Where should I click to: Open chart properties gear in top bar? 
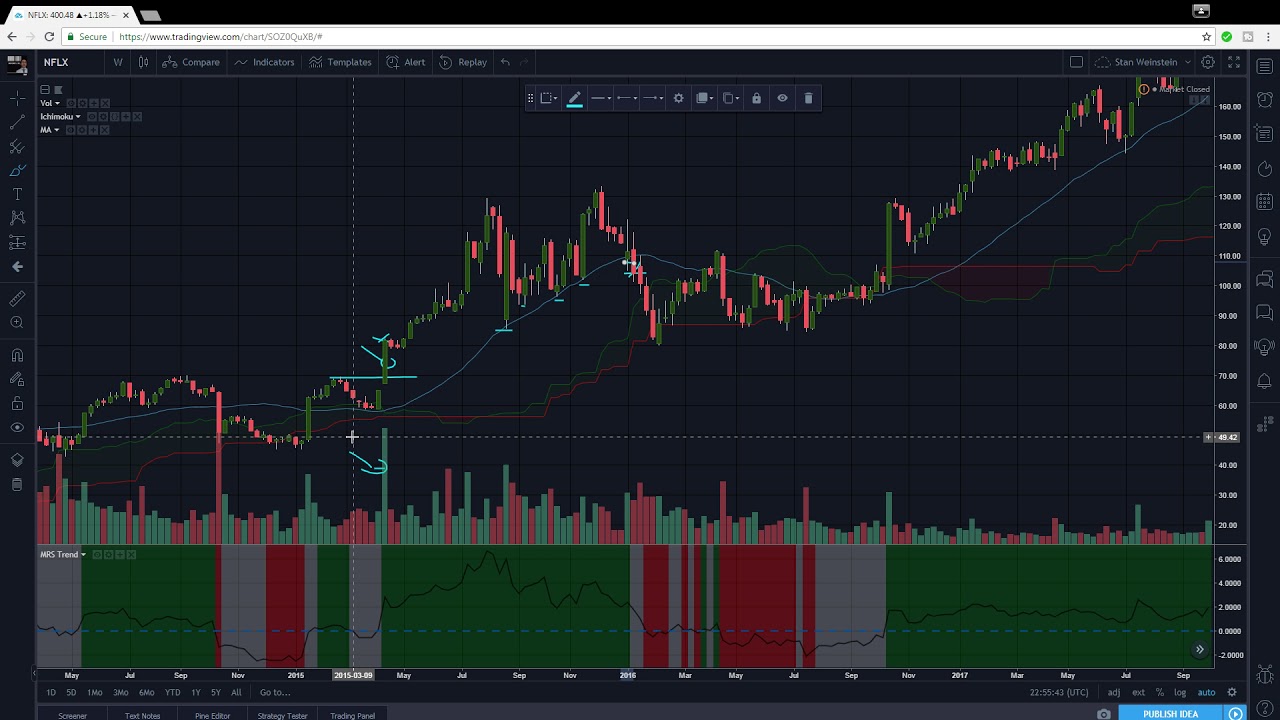click(x=1208, y=62)
